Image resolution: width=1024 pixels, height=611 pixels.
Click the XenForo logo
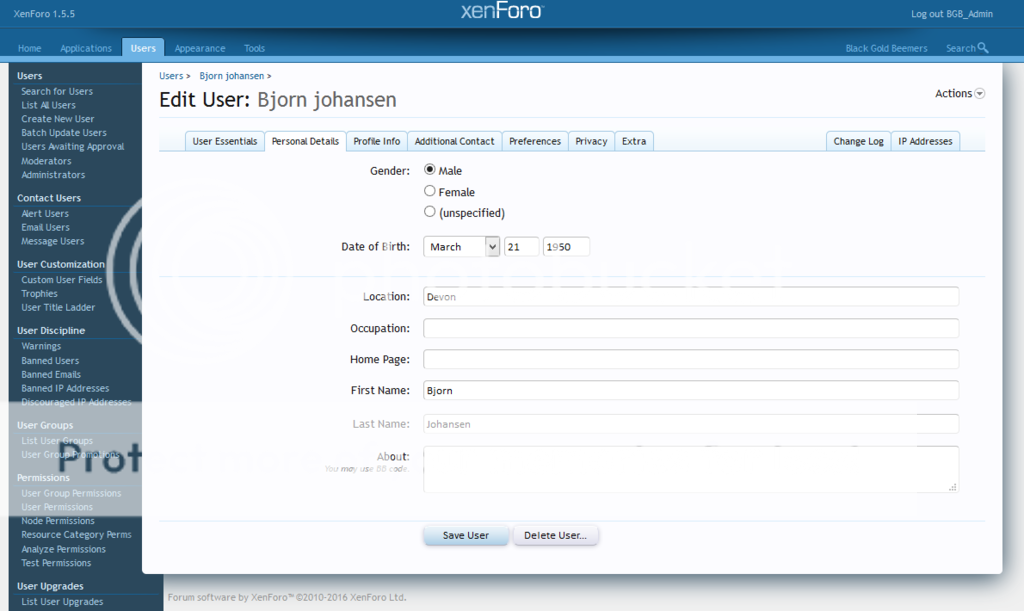(x=502, y=11)
